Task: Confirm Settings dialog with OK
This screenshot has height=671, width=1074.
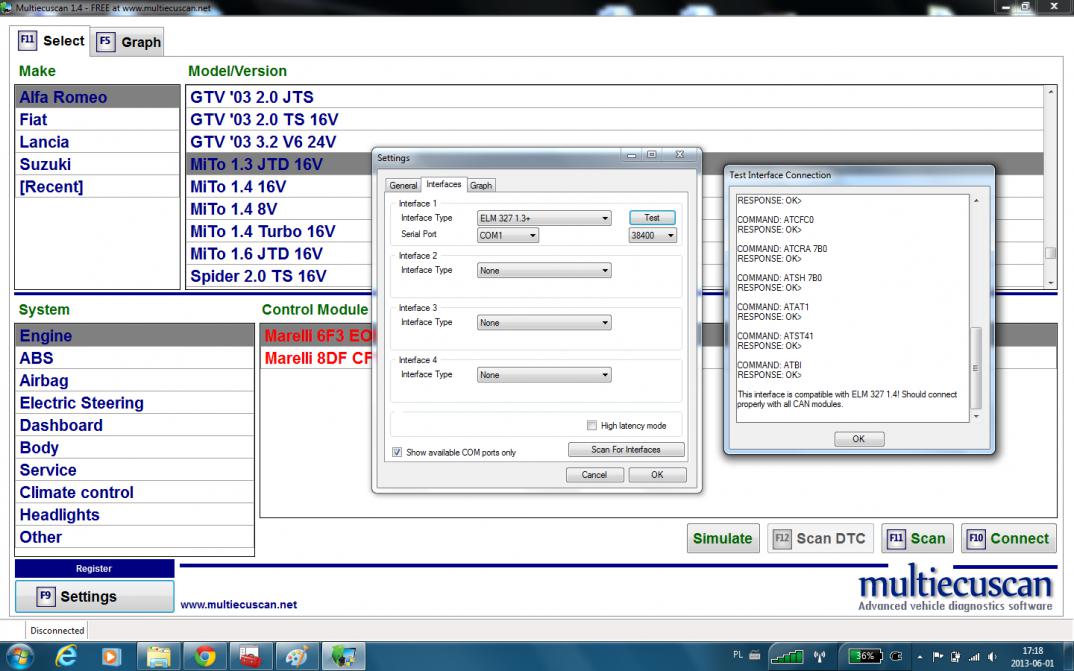Action: (x=657, y=474)
